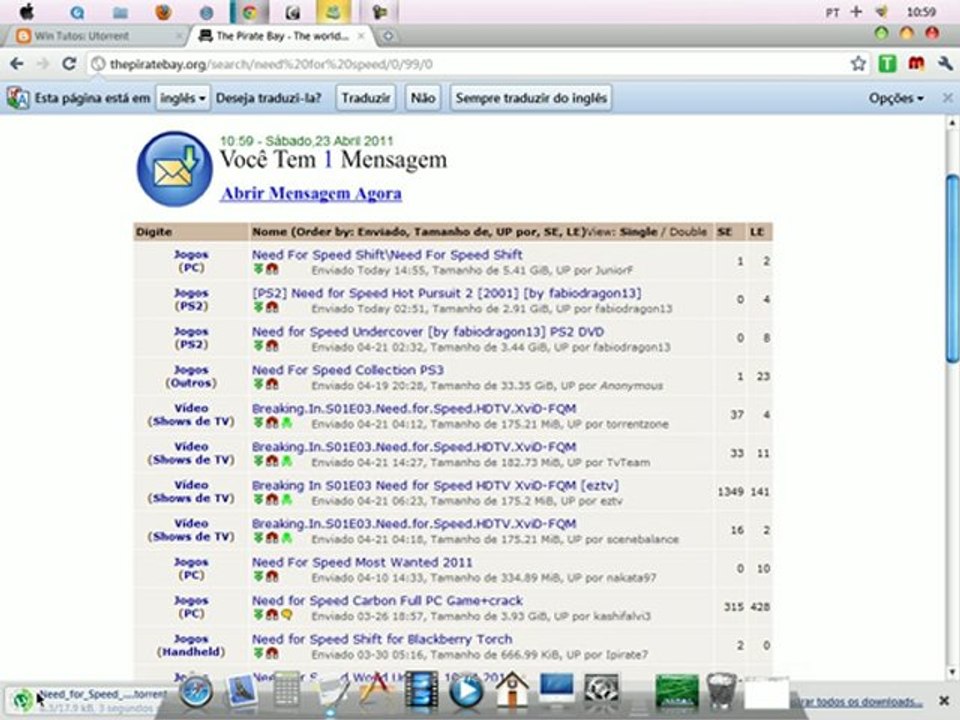The width and height of the screenshot is (960, 720).
Task: Open Need for Speed Shift for Blackberry Torch
Action: point(382,639)
